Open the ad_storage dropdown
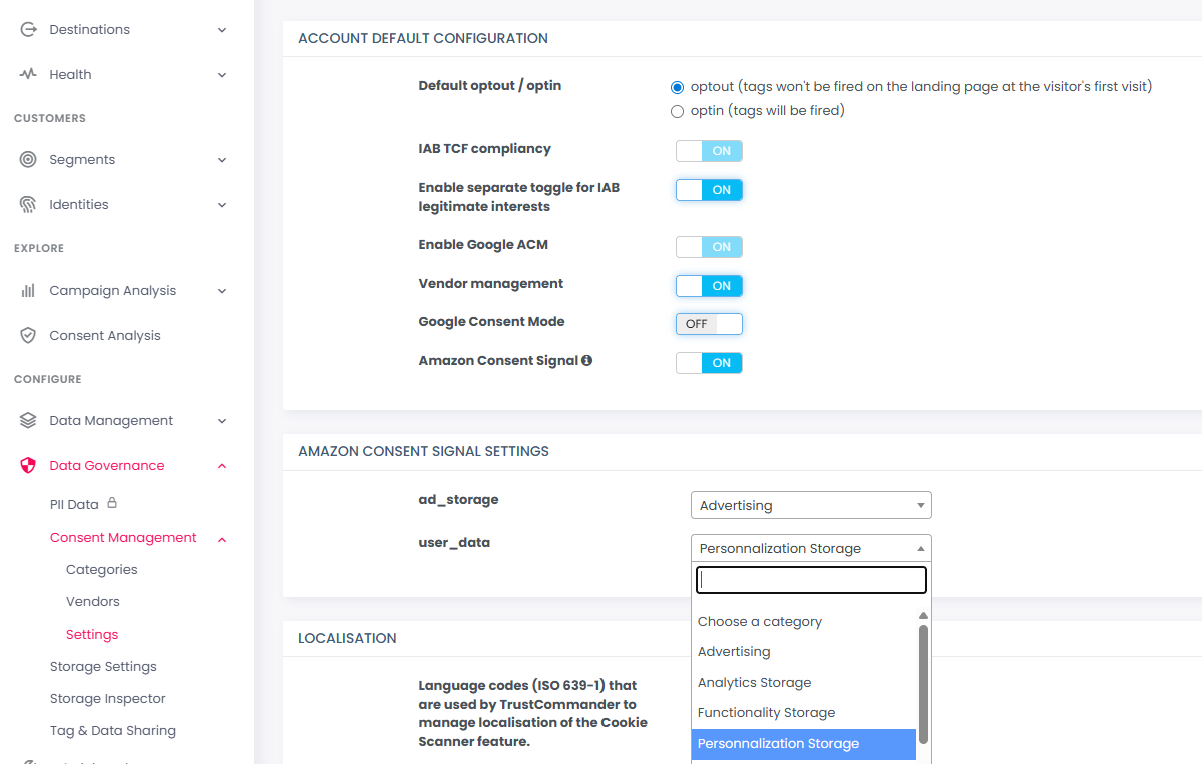The height and width of the screenshot is (764, 1202). [810, 505]
